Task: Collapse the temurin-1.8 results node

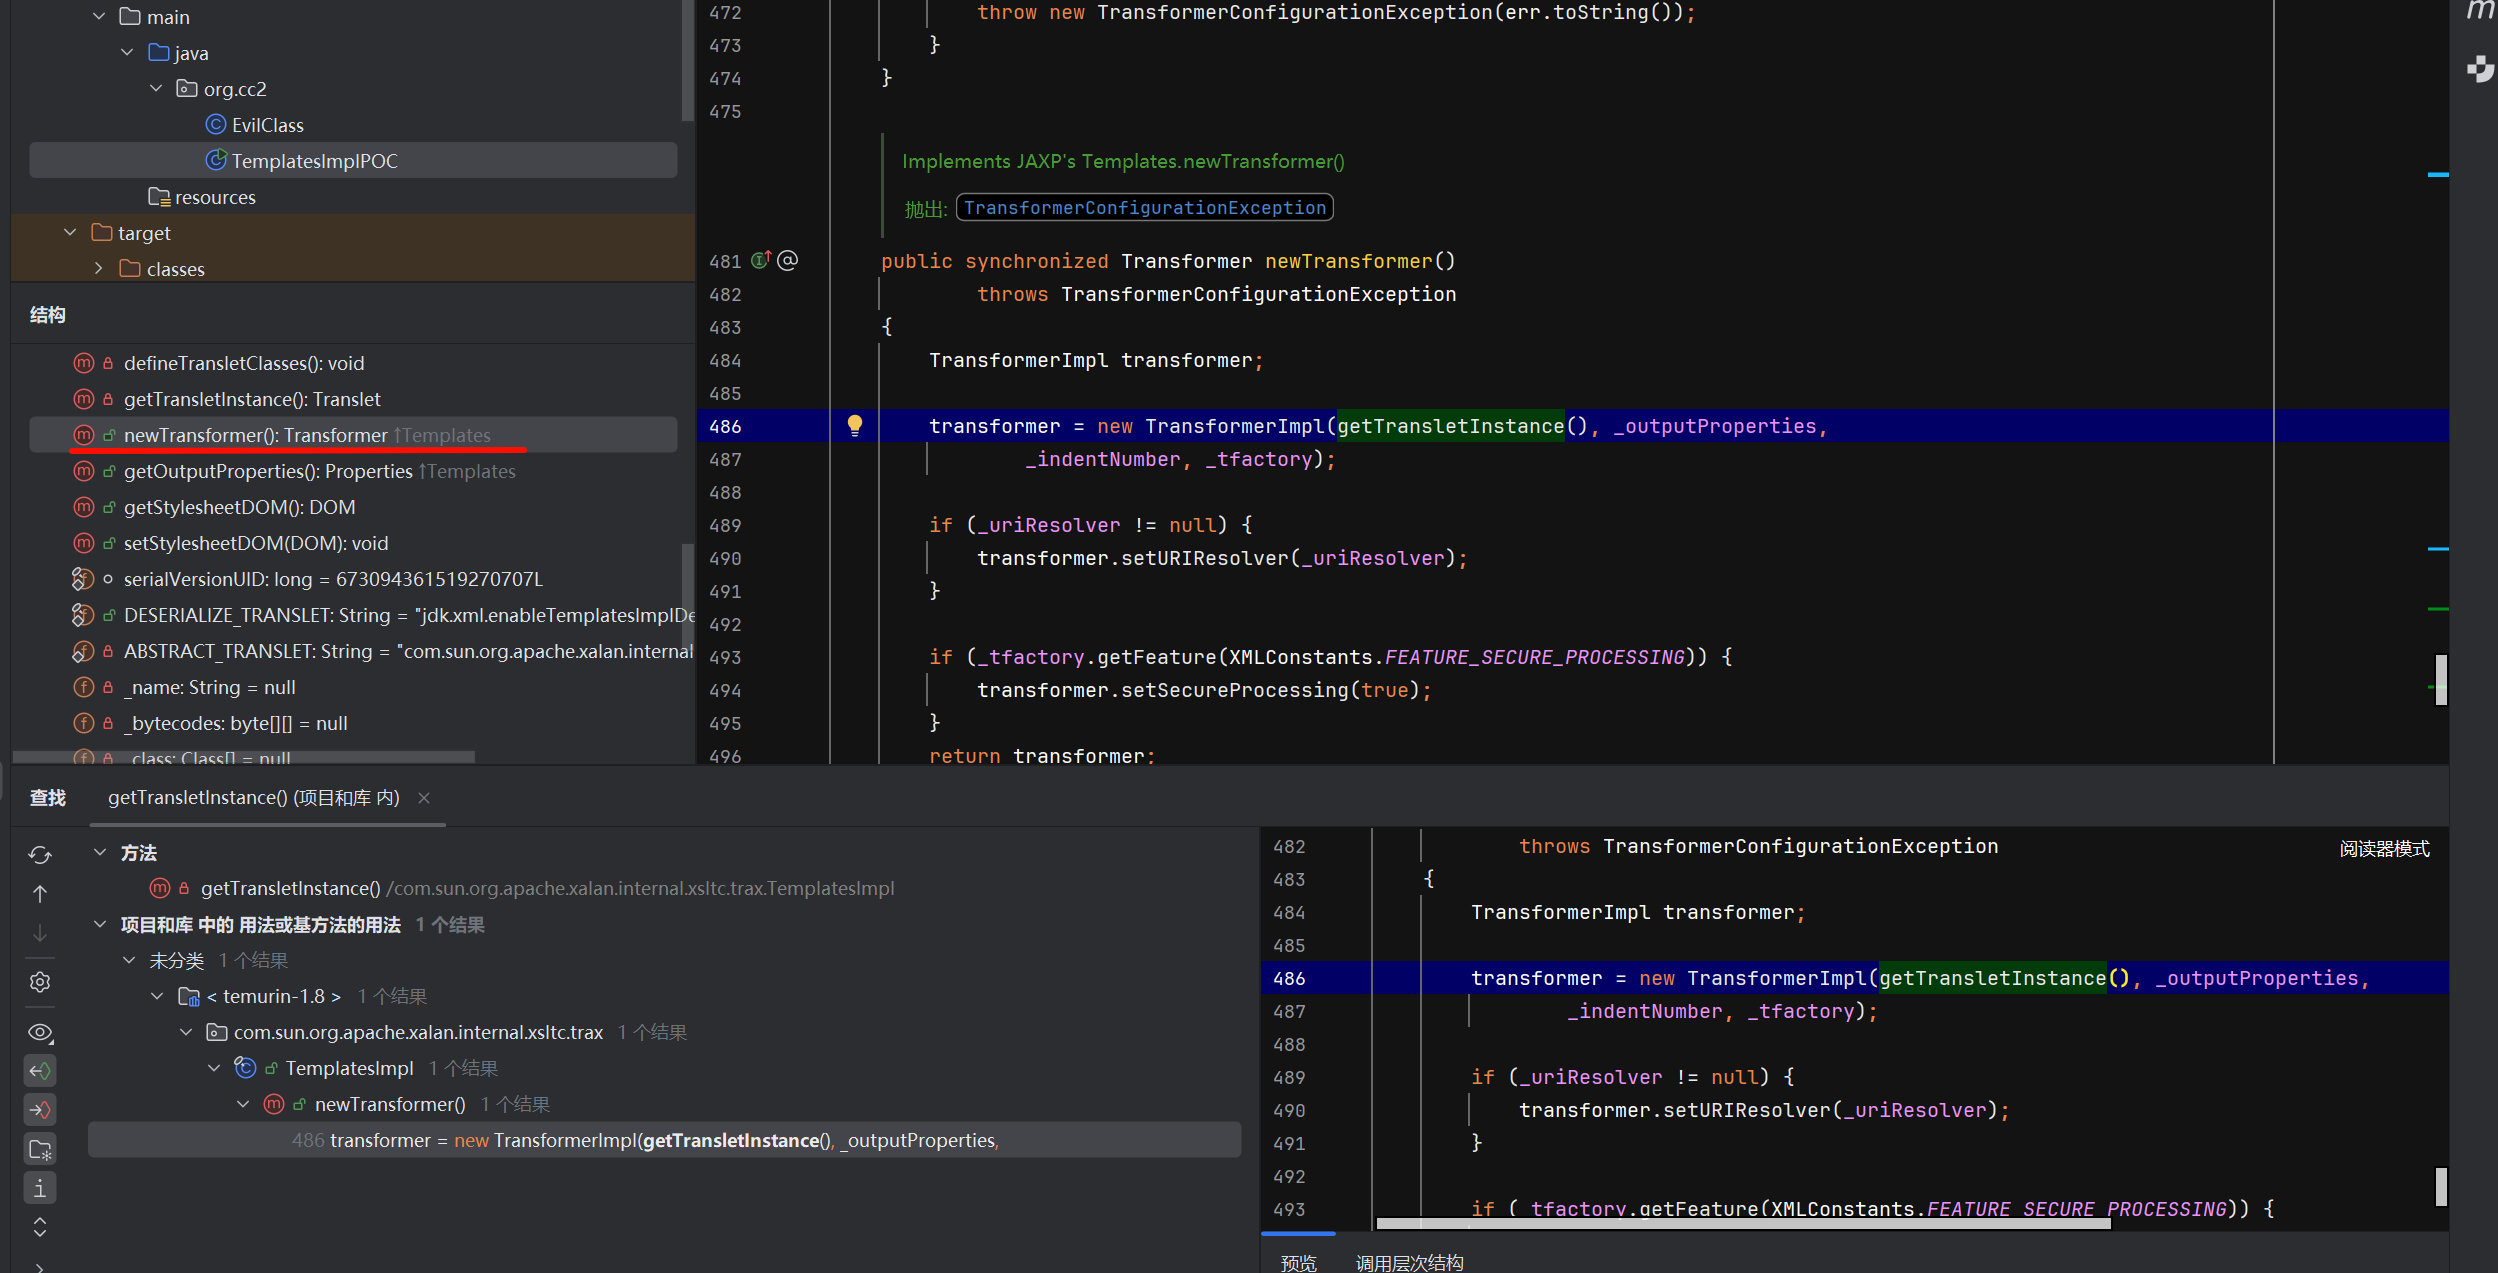Action: [x=157, y=996]
